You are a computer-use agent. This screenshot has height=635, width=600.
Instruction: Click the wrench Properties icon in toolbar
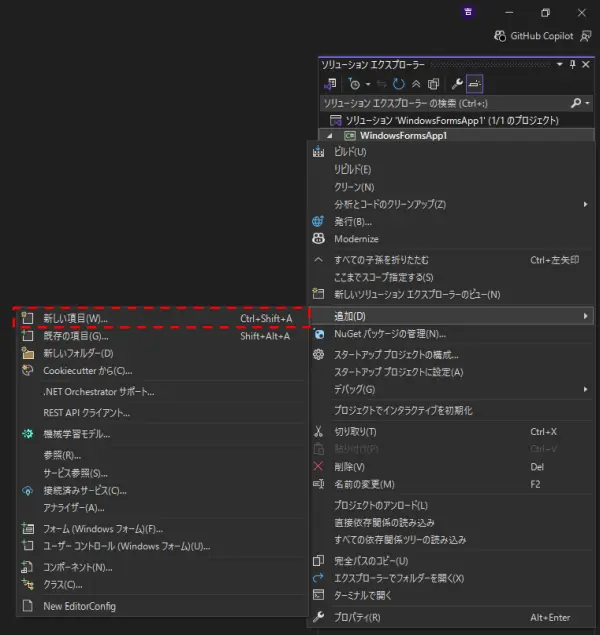[x=457, y=84]
